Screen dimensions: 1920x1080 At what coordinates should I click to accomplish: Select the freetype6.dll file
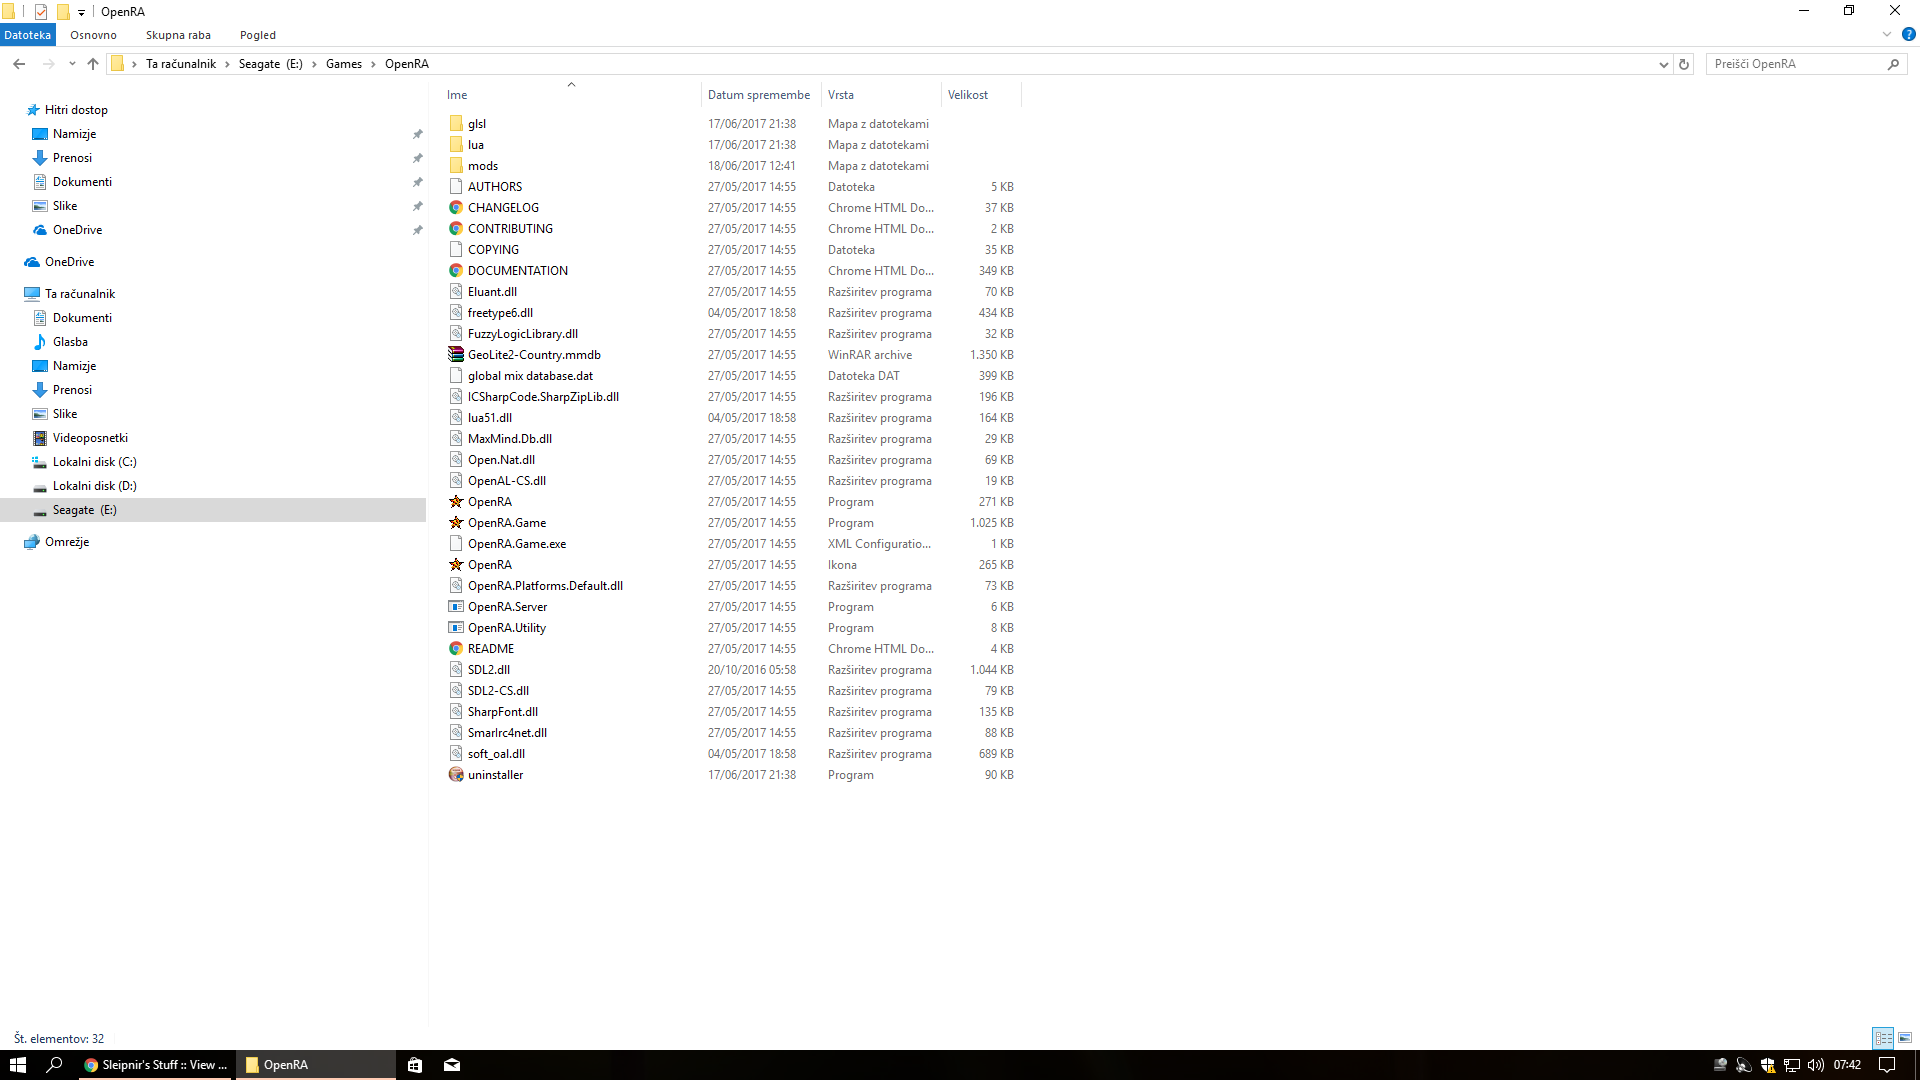point(500,313)
